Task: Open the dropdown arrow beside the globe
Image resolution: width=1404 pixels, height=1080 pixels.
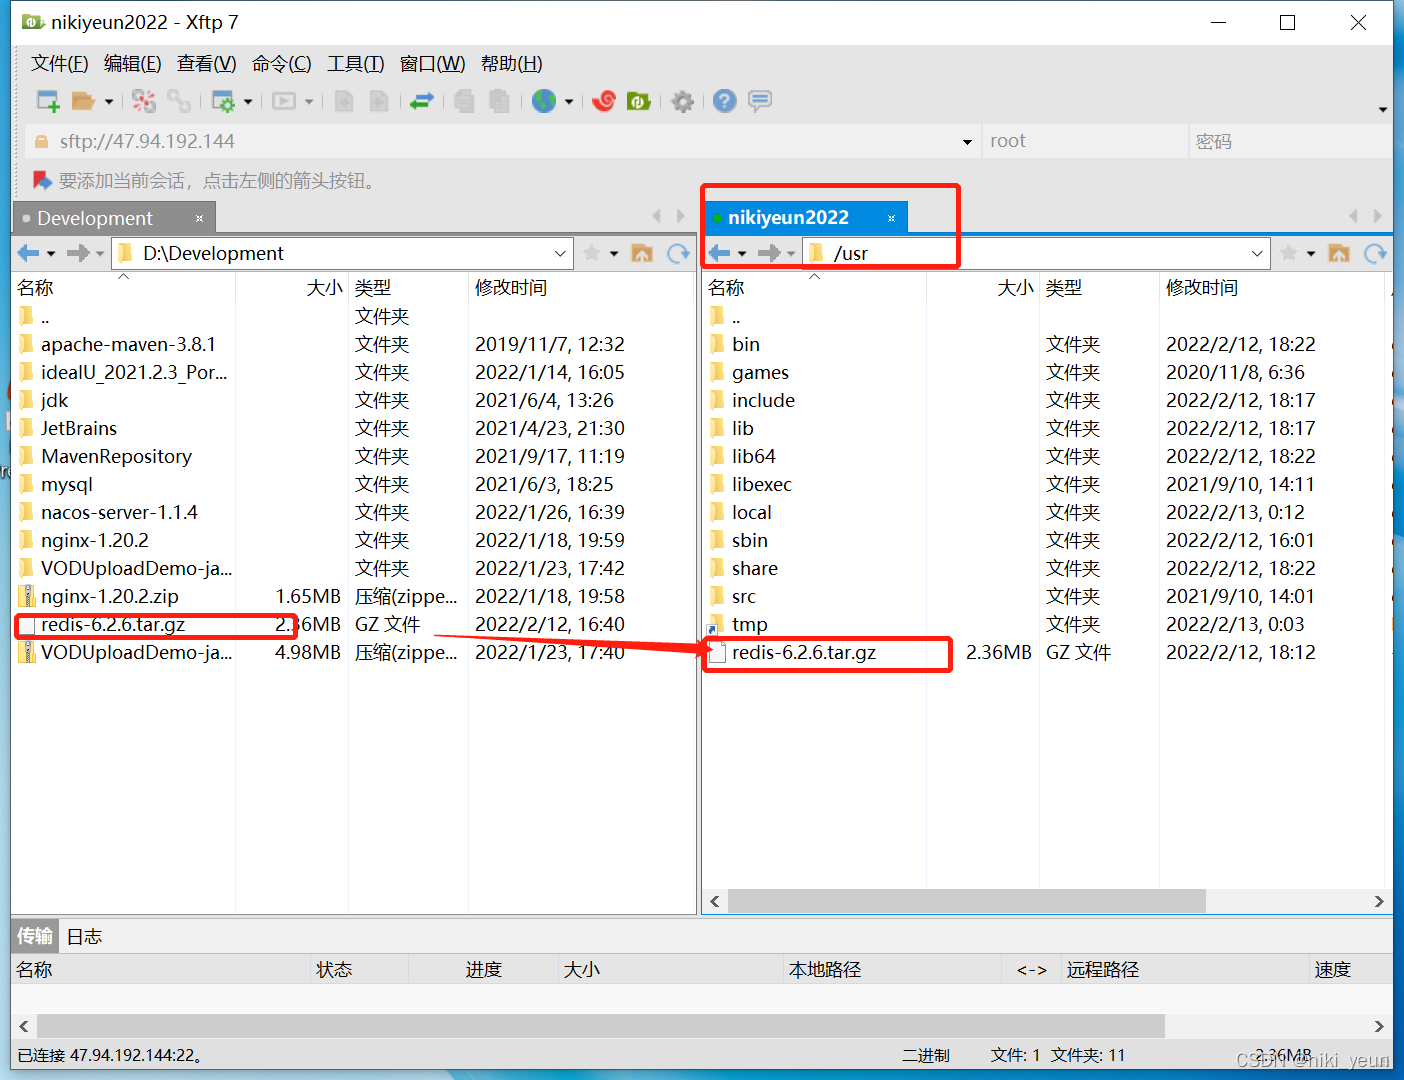Action: (x=569, y=102)
